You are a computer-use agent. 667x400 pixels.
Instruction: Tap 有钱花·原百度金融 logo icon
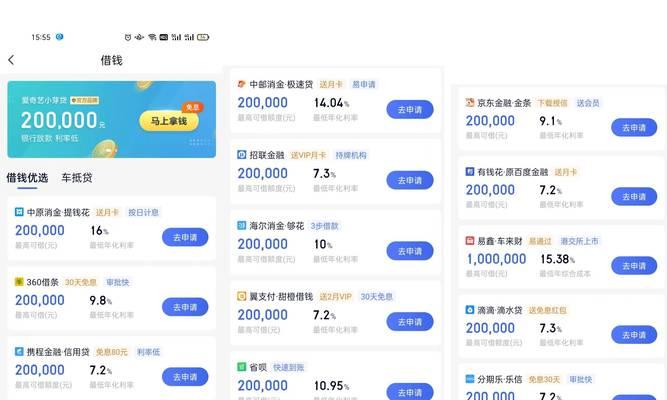[470, 172]
